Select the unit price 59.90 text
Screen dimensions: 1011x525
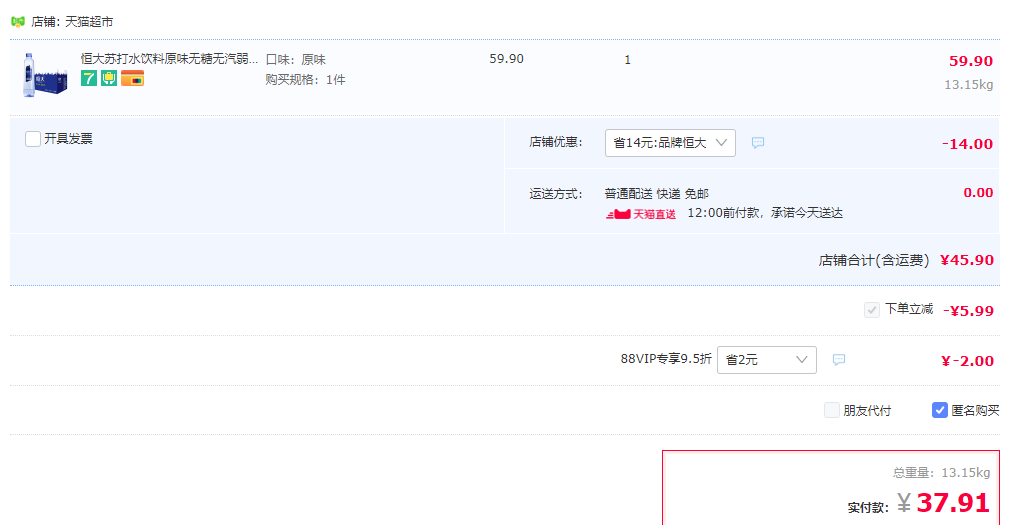coord(506,59)
